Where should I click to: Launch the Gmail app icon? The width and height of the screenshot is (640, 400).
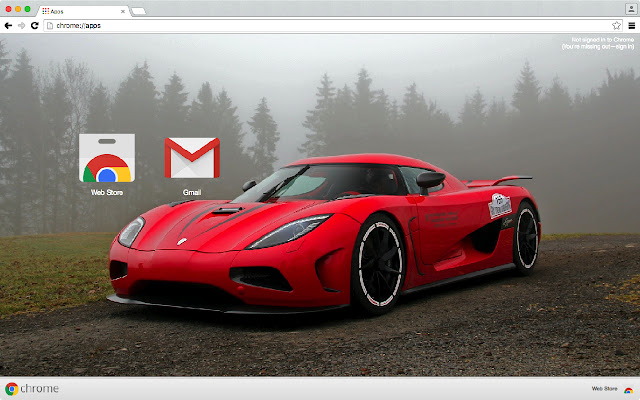coord(192,158)
